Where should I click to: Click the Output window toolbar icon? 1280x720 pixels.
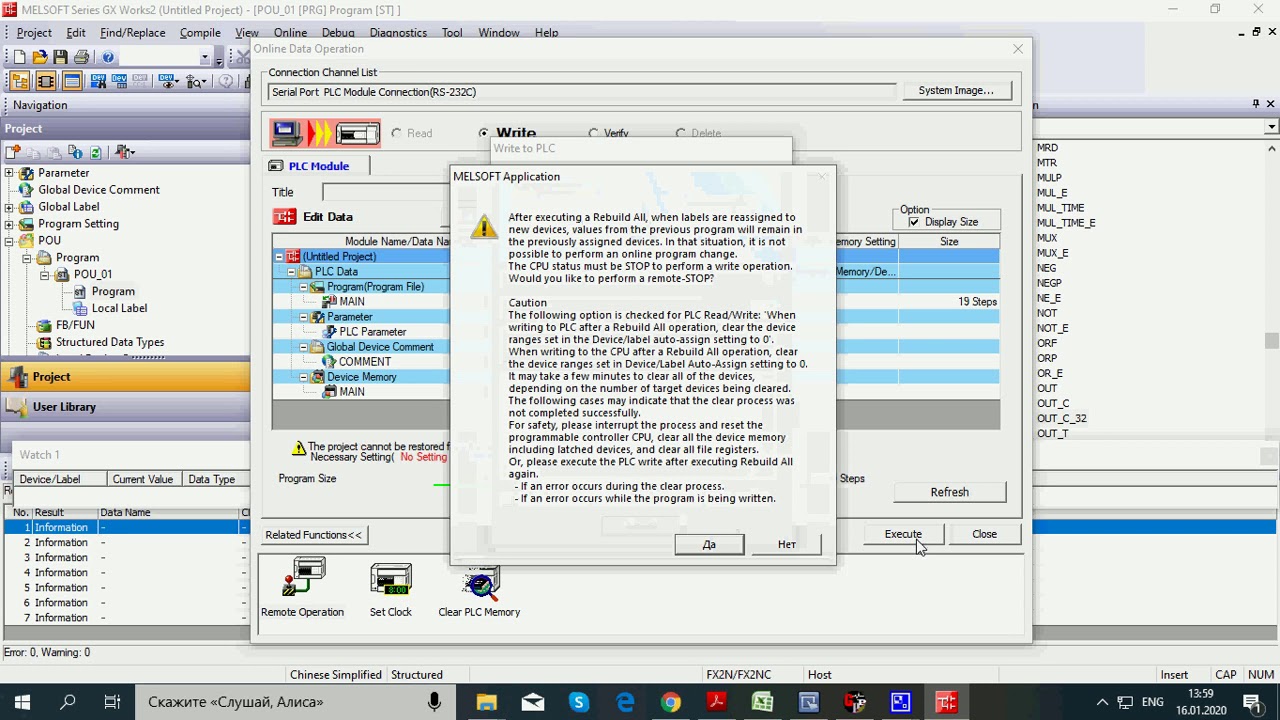point(72,81)
